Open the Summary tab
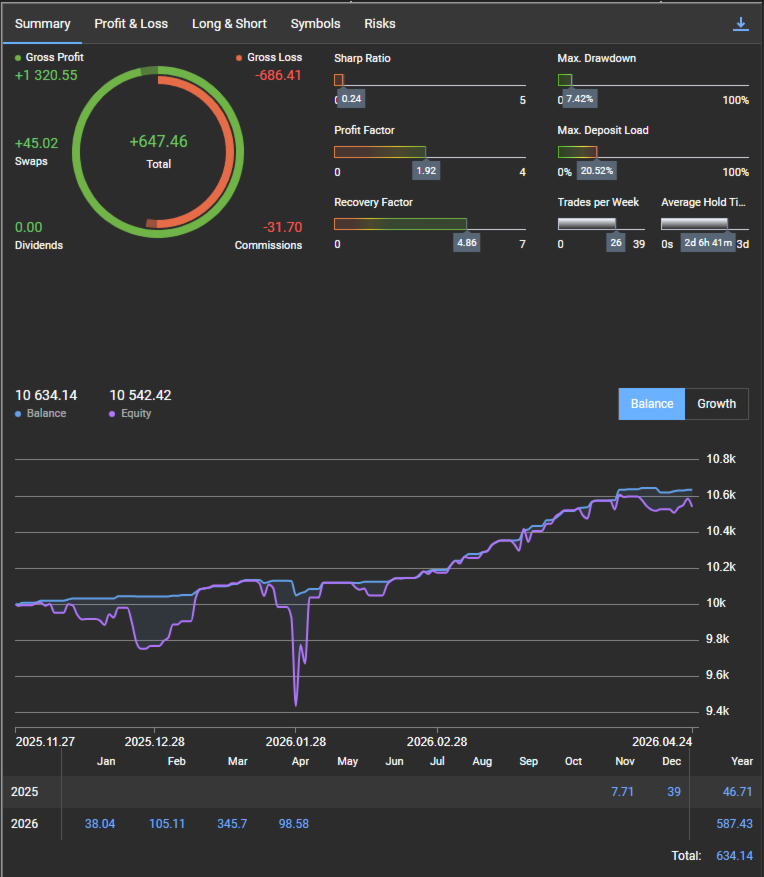The height and width of the screenshot is (877, 764). tap(43, 23)
